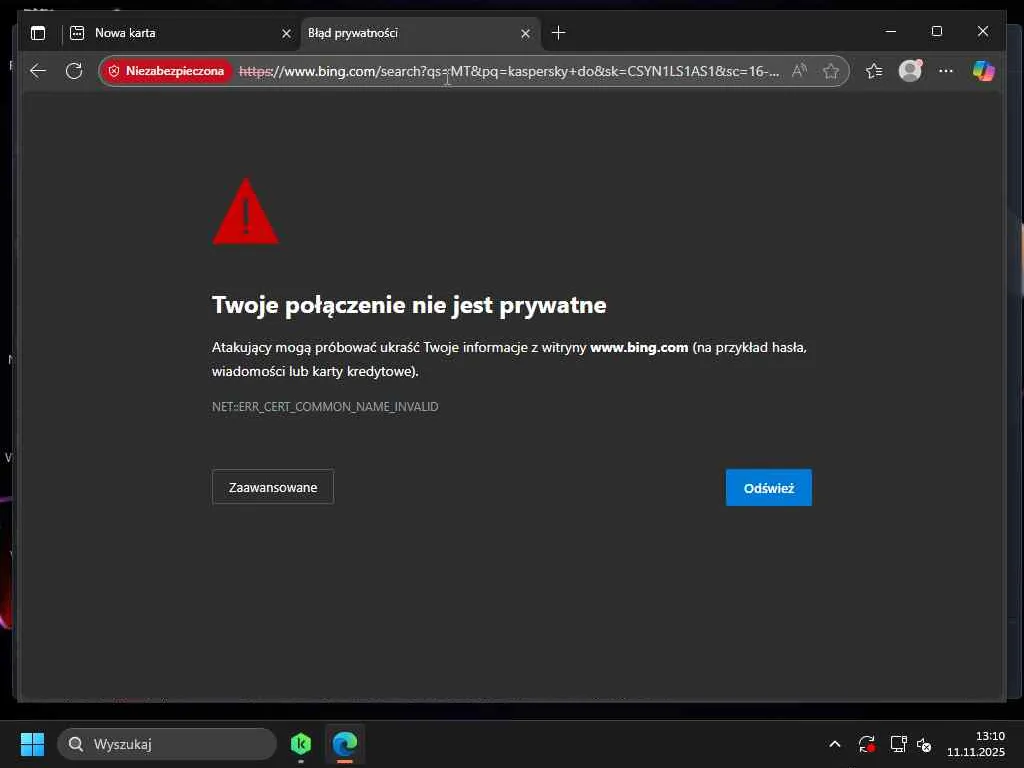Go back to previous page
This screenshot has width=1024, height=768.
click(39, 71)
